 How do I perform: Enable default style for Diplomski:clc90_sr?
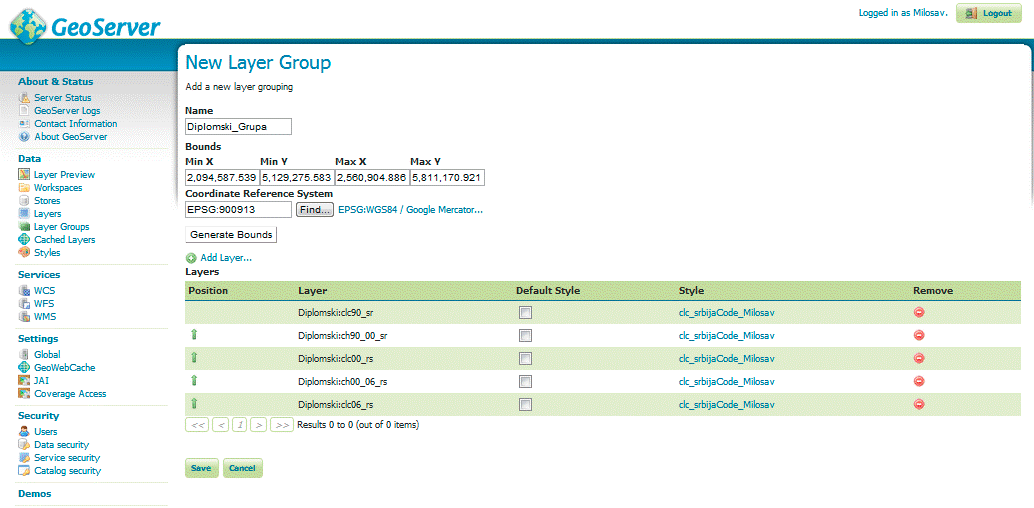(x=525, y=313)
